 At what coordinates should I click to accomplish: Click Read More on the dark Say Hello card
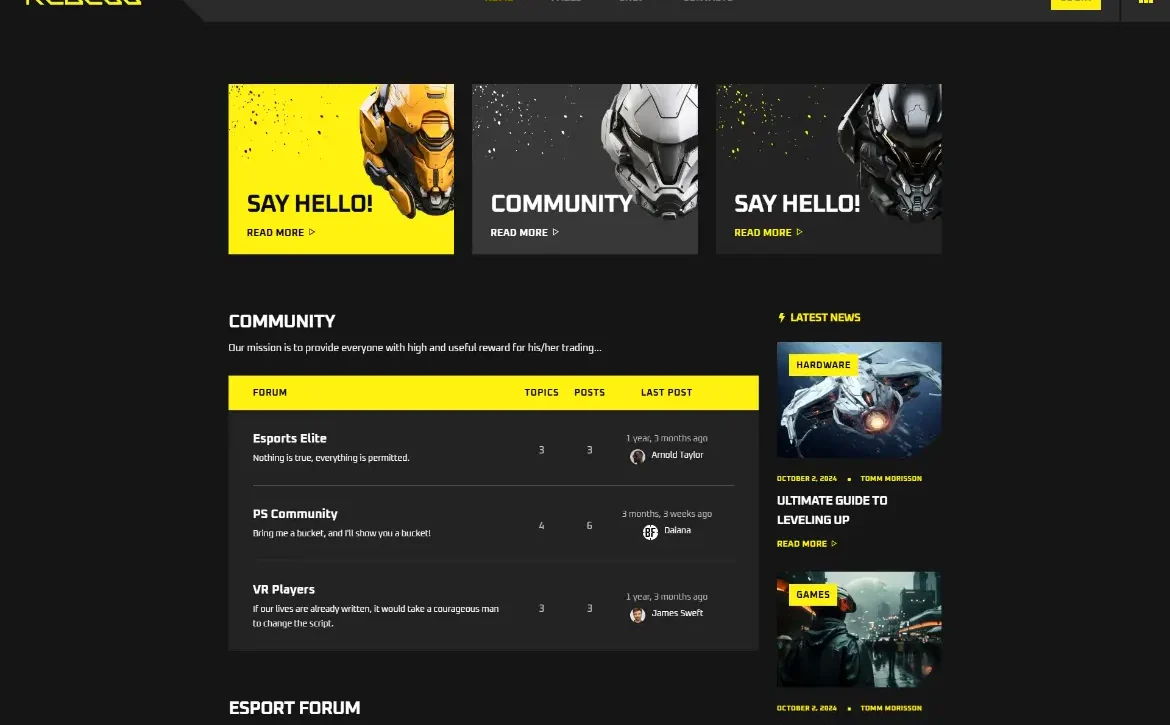(x=769, y=233)
